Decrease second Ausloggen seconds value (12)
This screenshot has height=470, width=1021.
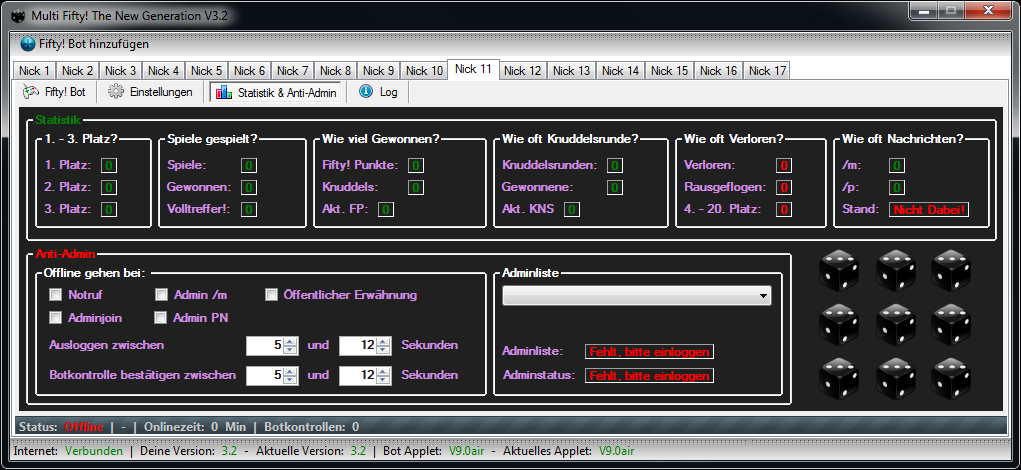pos(384,350)
